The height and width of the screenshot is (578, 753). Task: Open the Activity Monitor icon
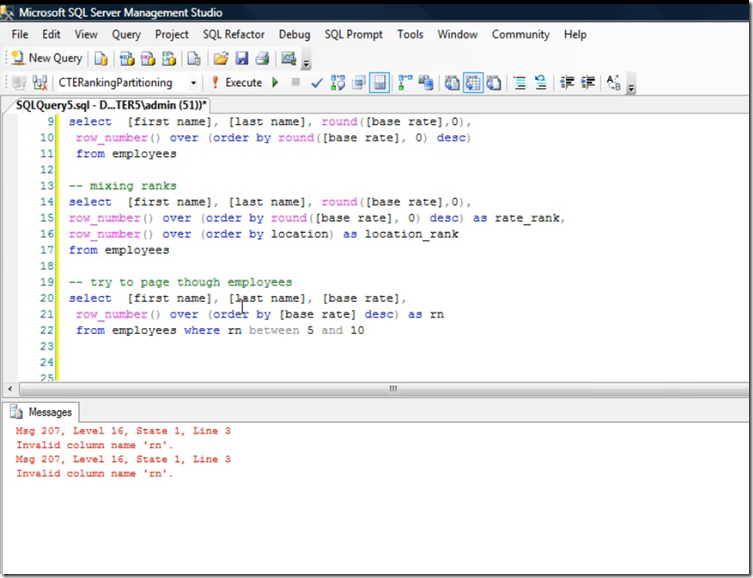point(289,59)
